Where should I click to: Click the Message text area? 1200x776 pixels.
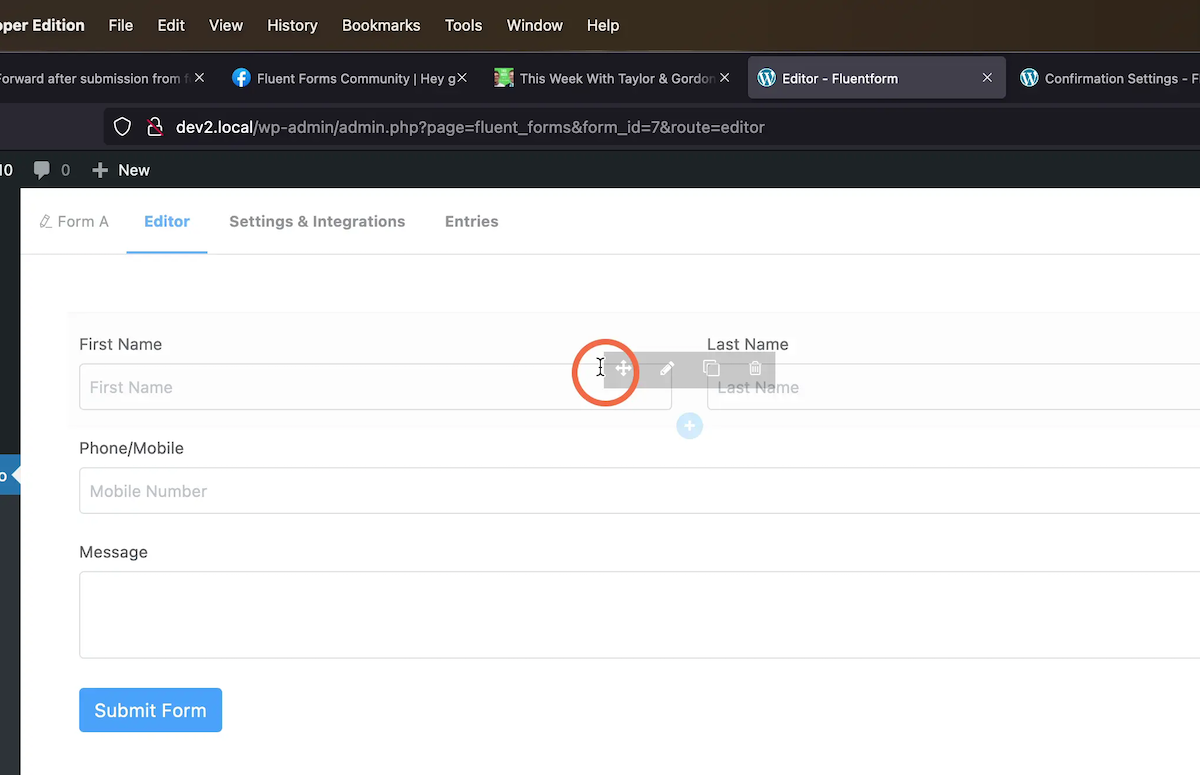click(x=400, y=615)
